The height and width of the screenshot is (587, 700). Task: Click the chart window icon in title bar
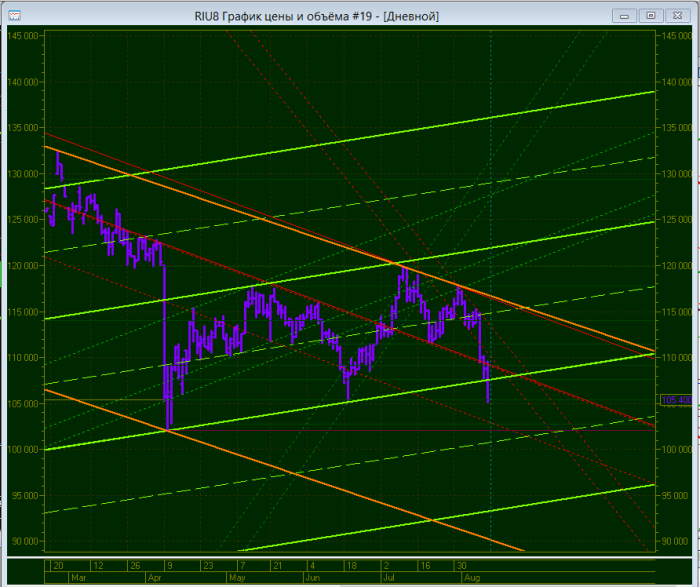coord(14,16)
